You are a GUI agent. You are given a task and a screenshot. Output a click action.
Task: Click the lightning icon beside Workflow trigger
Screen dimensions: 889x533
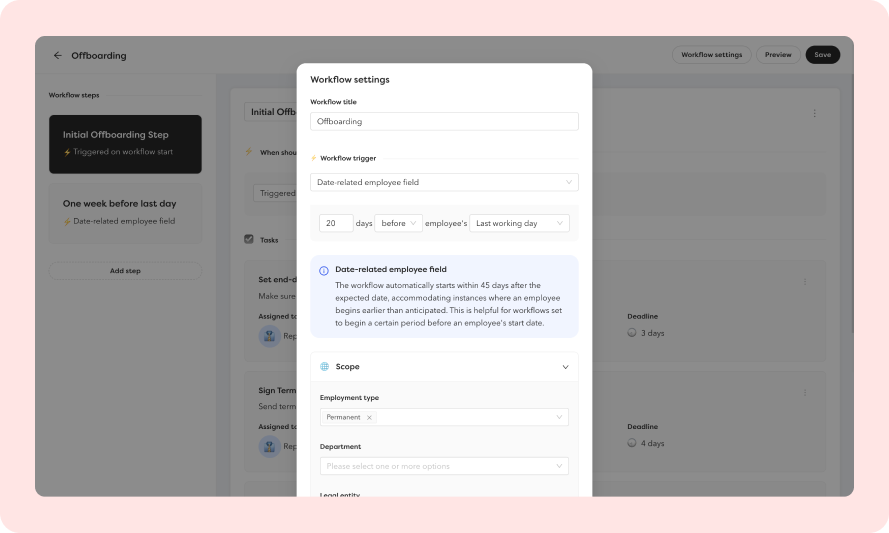click(314, 158)
